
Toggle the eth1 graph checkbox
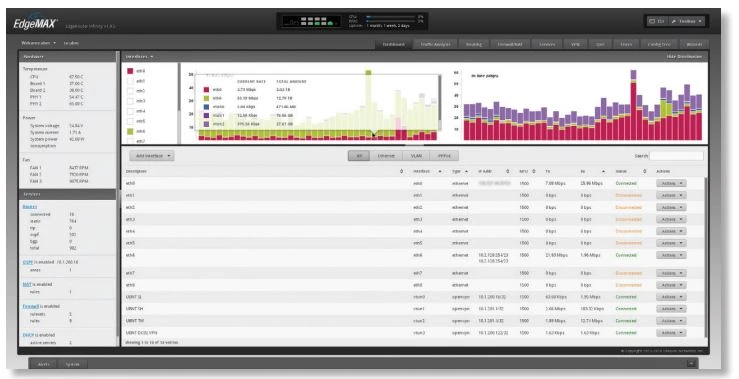tap(130, 81)
